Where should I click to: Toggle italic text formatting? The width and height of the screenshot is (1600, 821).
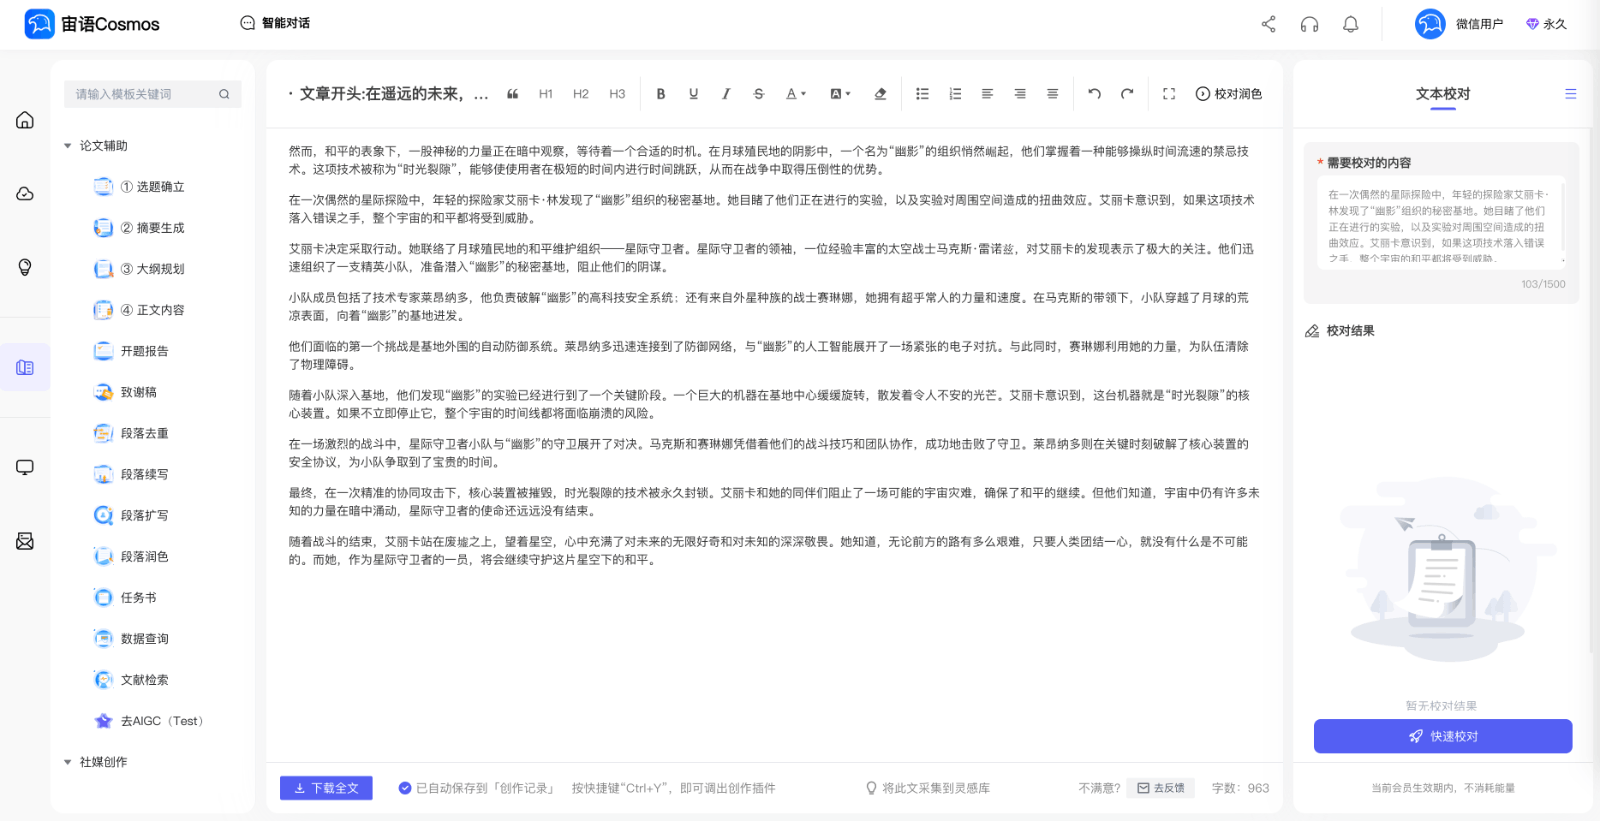coord(726,94)
